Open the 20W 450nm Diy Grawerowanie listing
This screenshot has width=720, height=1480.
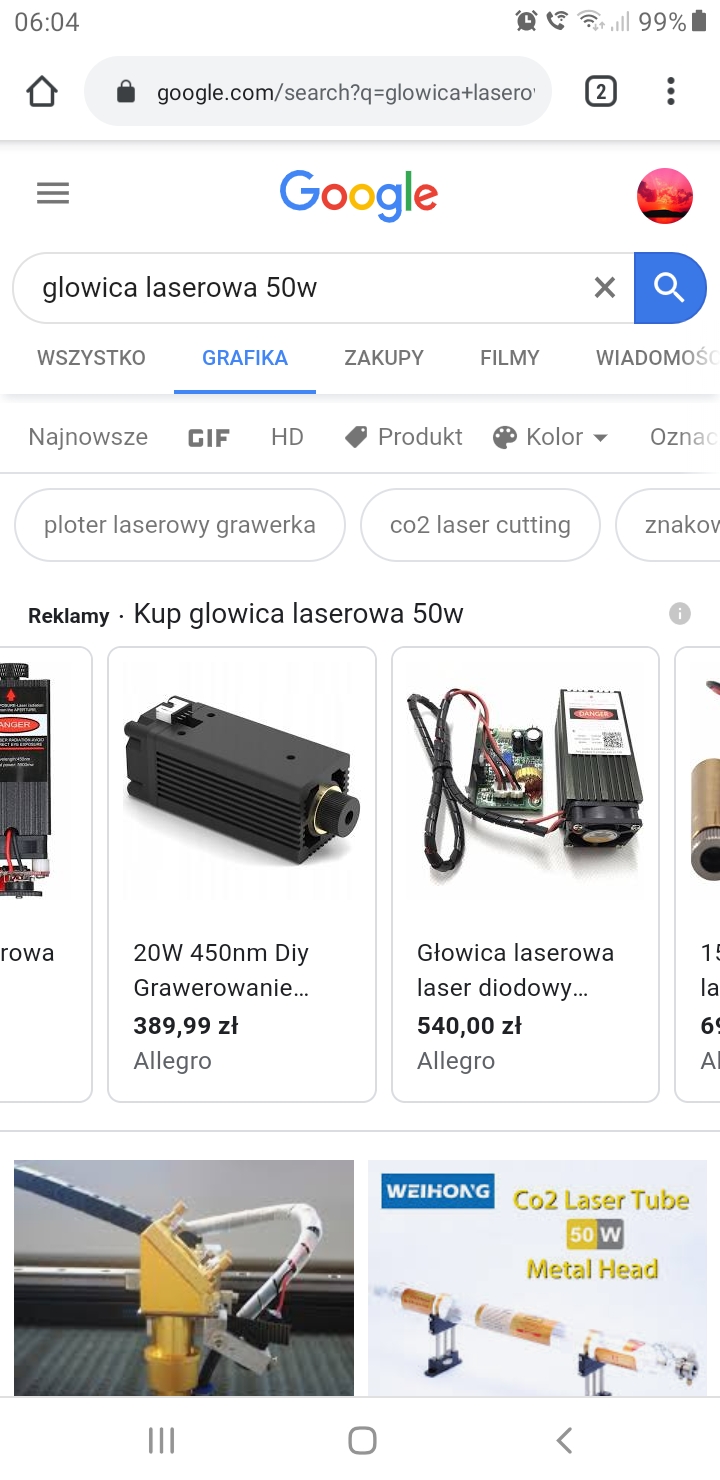pos(242,875)
